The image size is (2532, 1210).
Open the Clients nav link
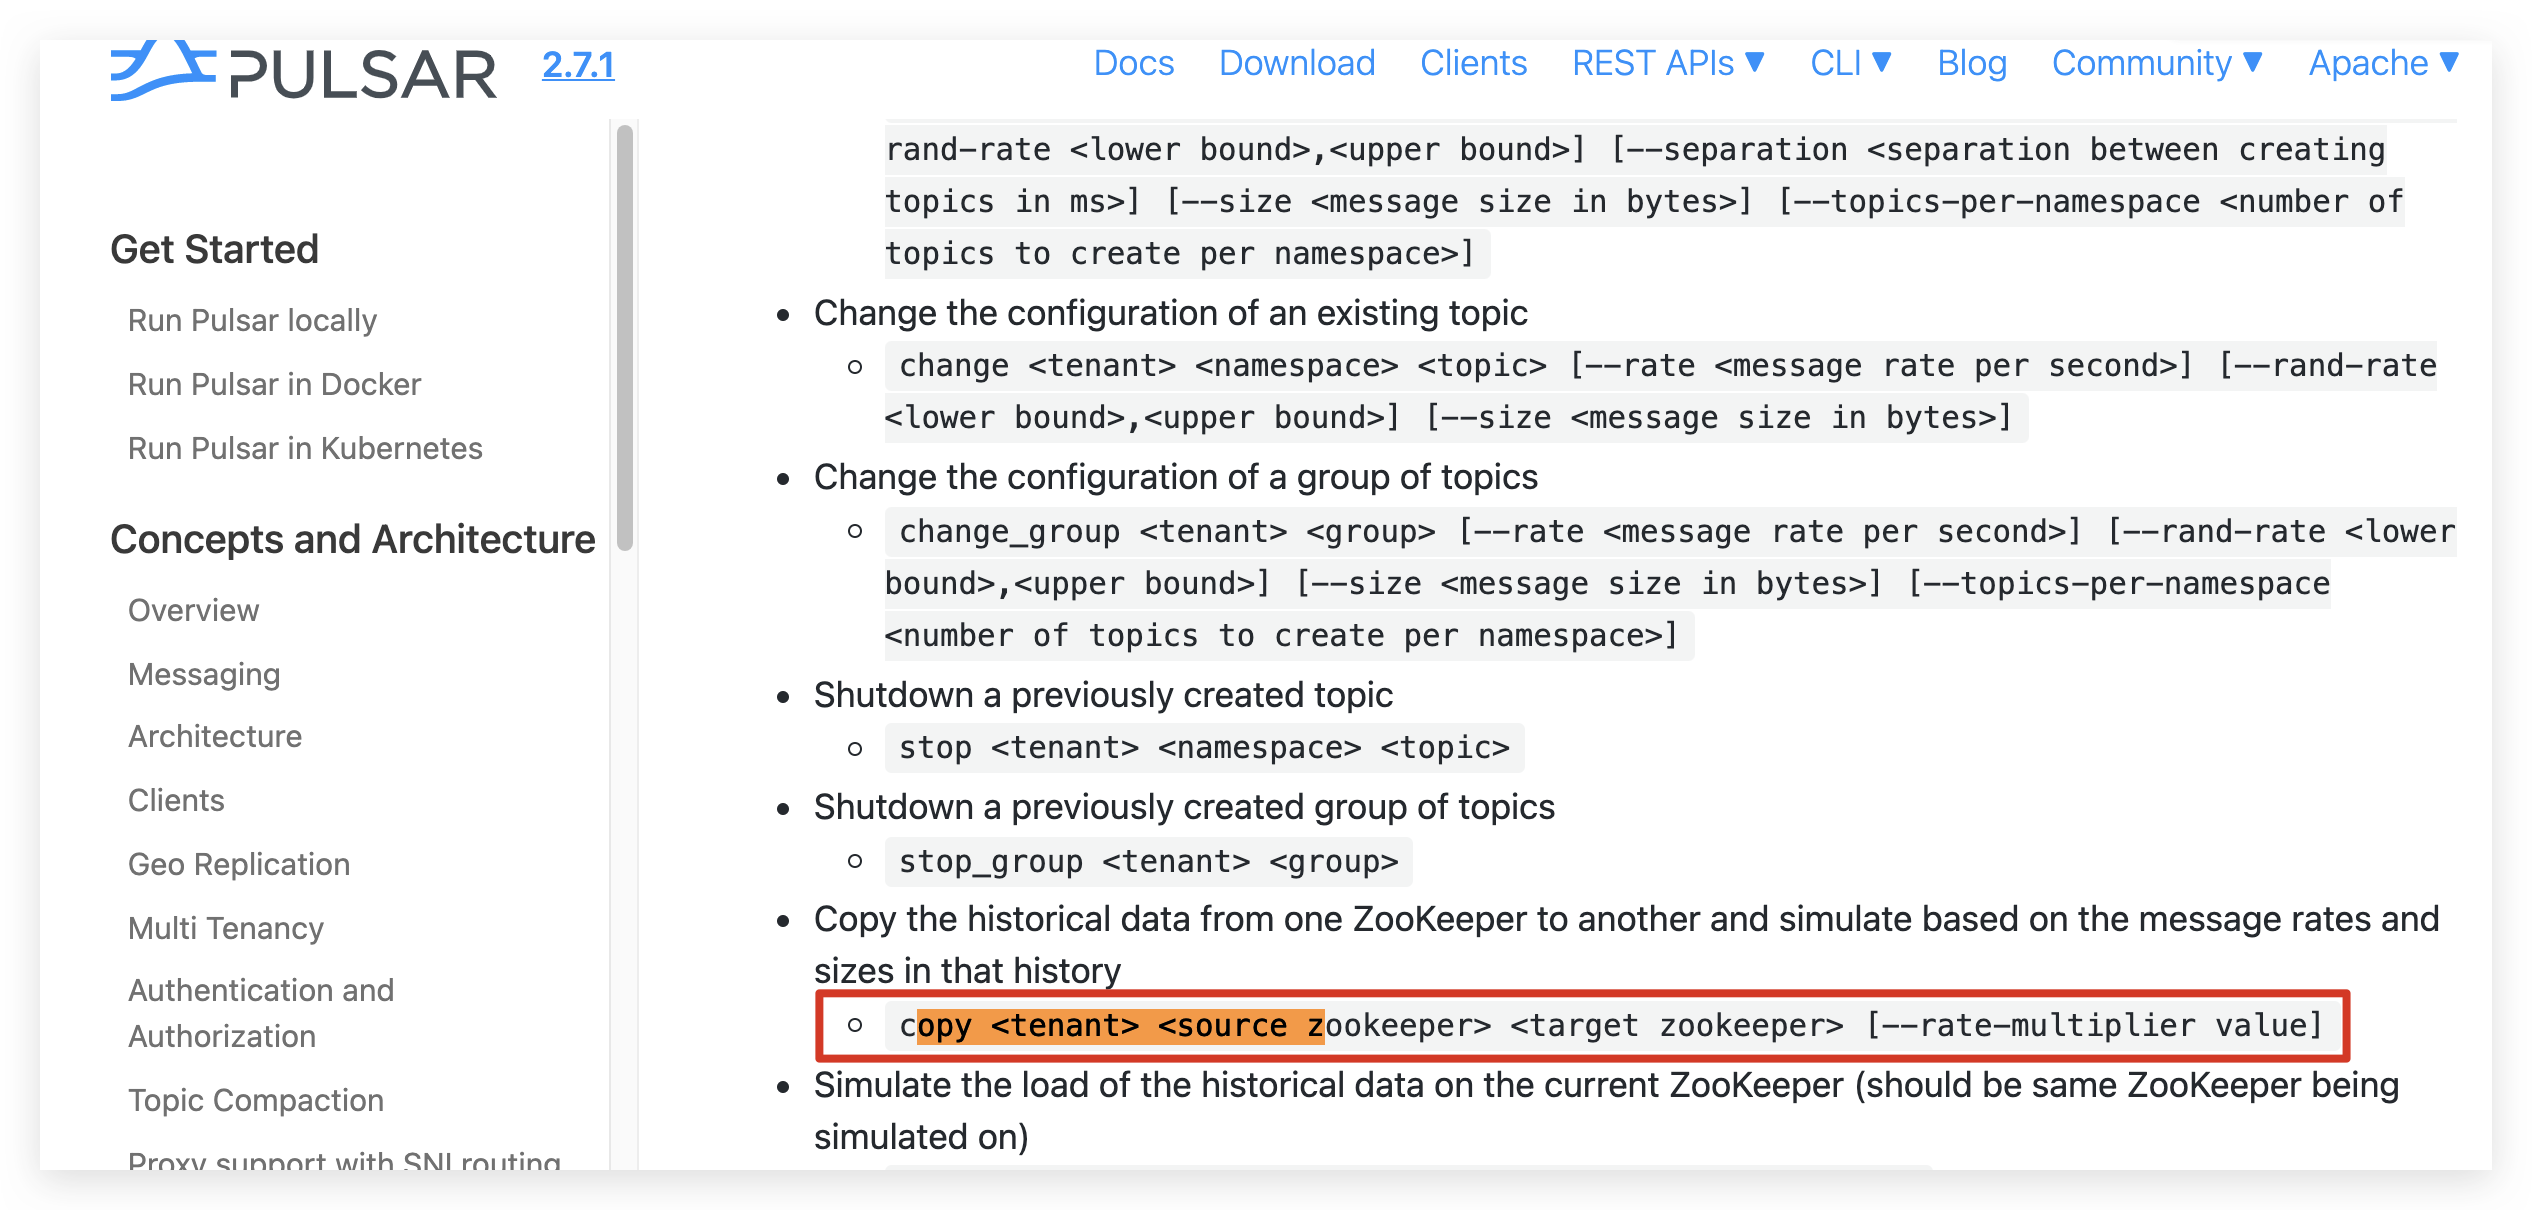1473,63
